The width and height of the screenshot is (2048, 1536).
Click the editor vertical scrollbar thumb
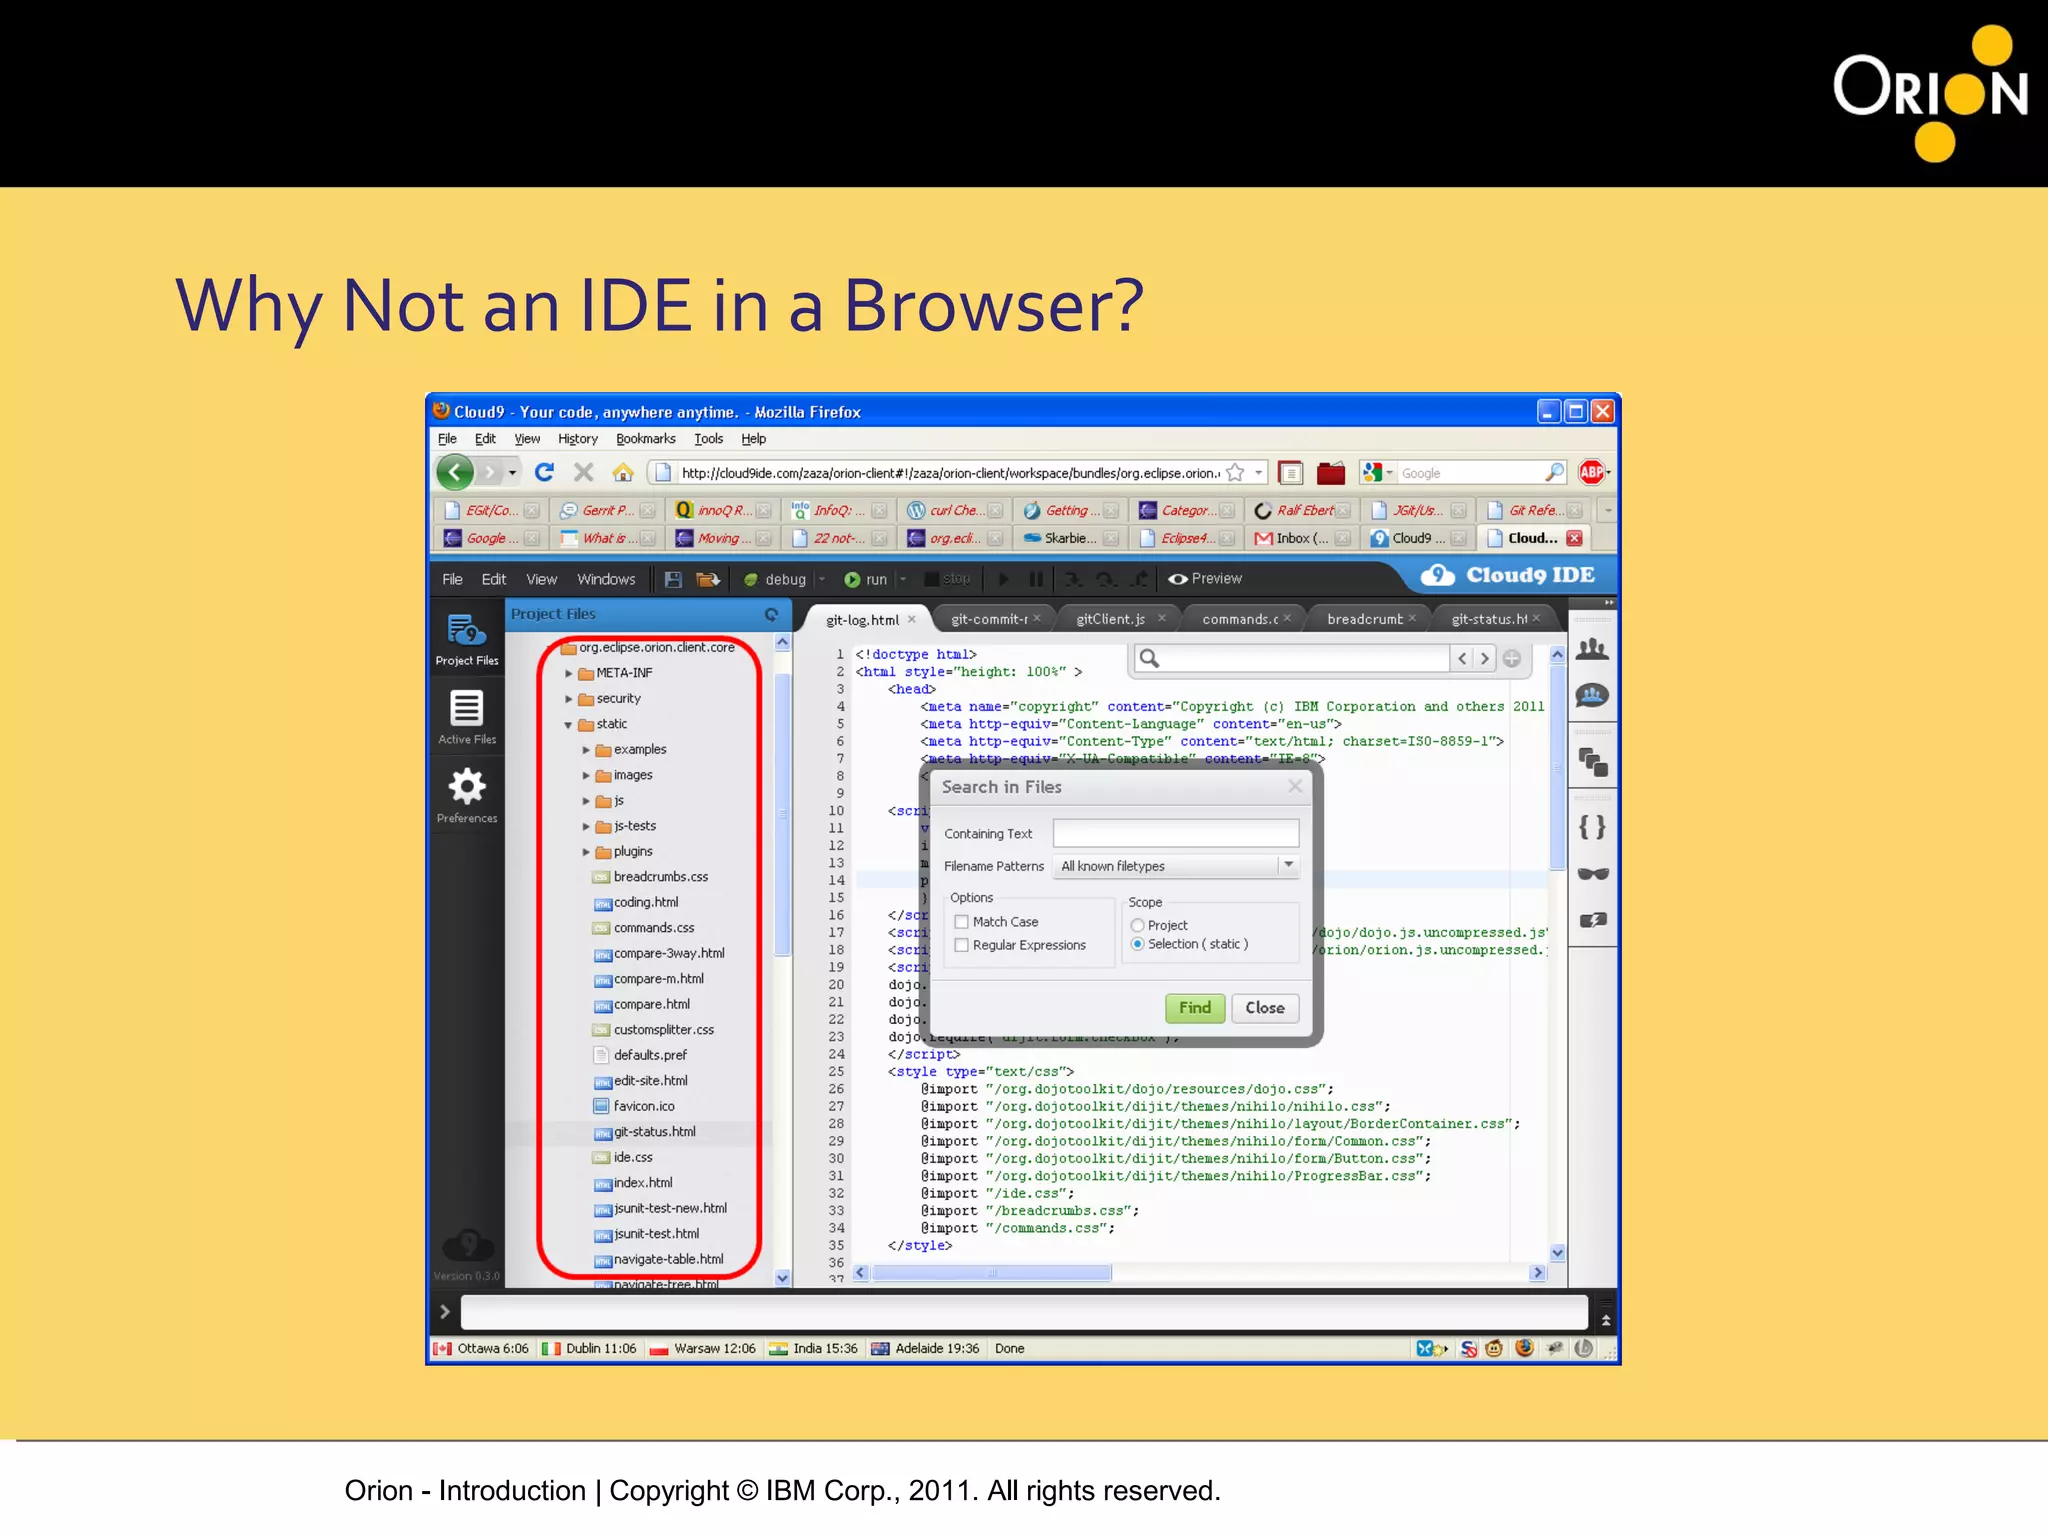pyautogui.click(x=1557, y=767)
